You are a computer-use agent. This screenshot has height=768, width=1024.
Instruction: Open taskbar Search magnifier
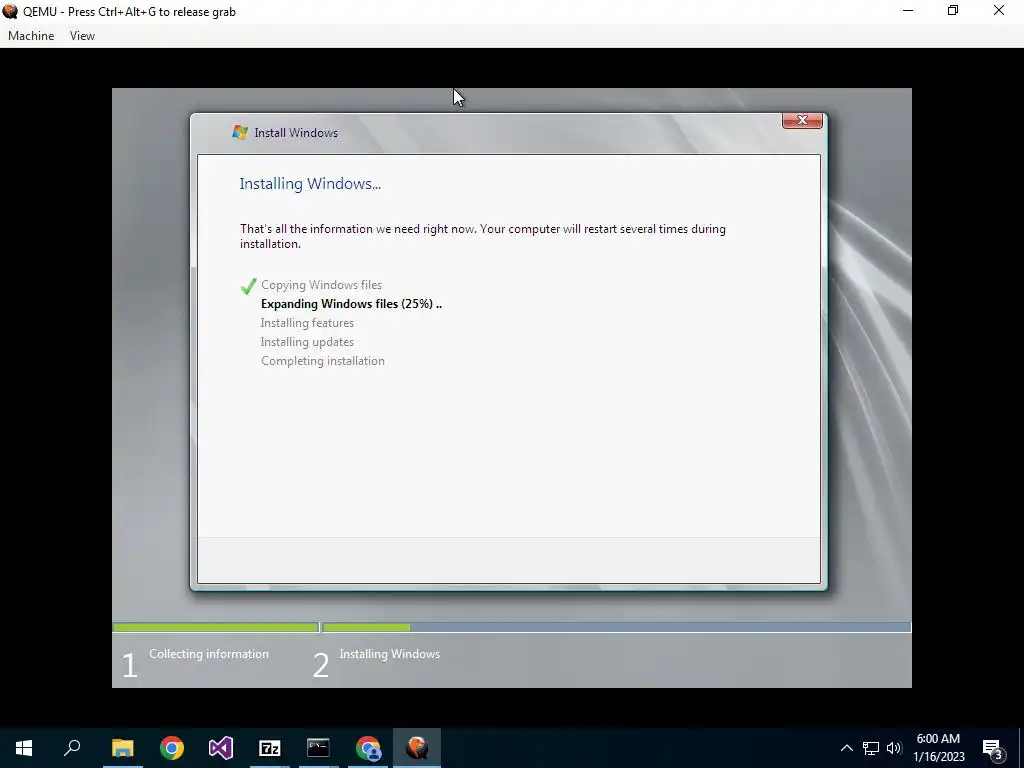pyautogui.click(x=72, y=748)
